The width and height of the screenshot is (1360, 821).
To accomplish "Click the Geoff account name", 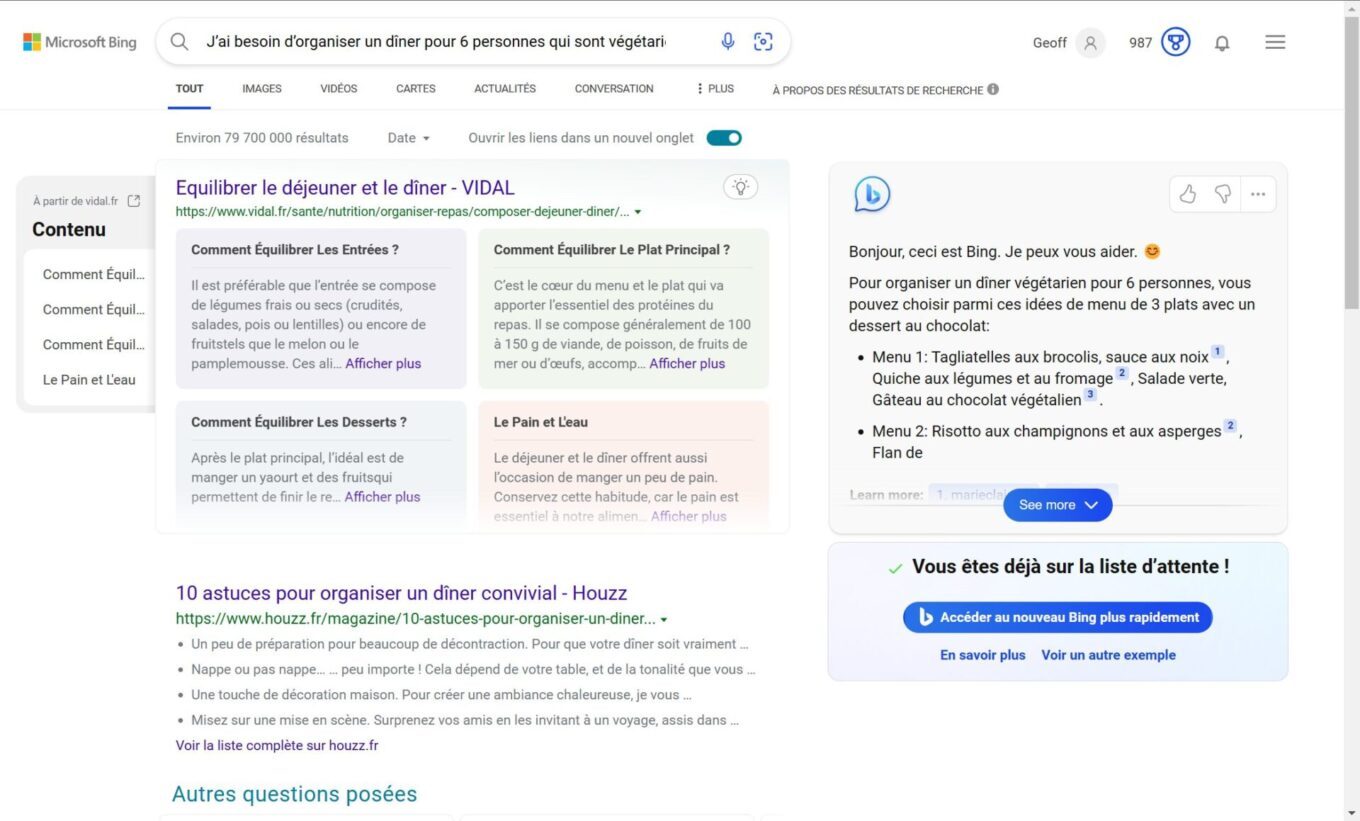I will (x=1050, y=43).
